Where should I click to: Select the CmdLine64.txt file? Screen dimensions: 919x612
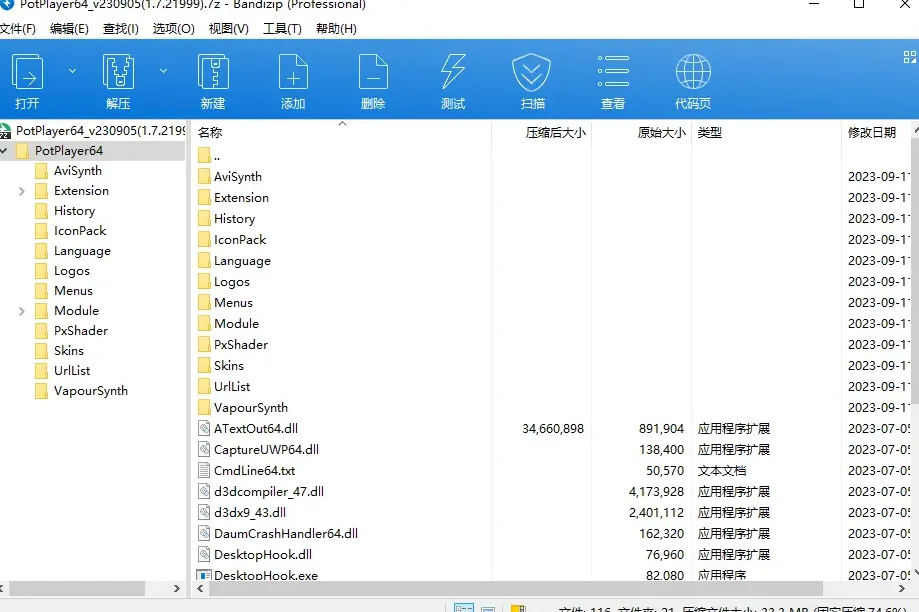(254, 471)
